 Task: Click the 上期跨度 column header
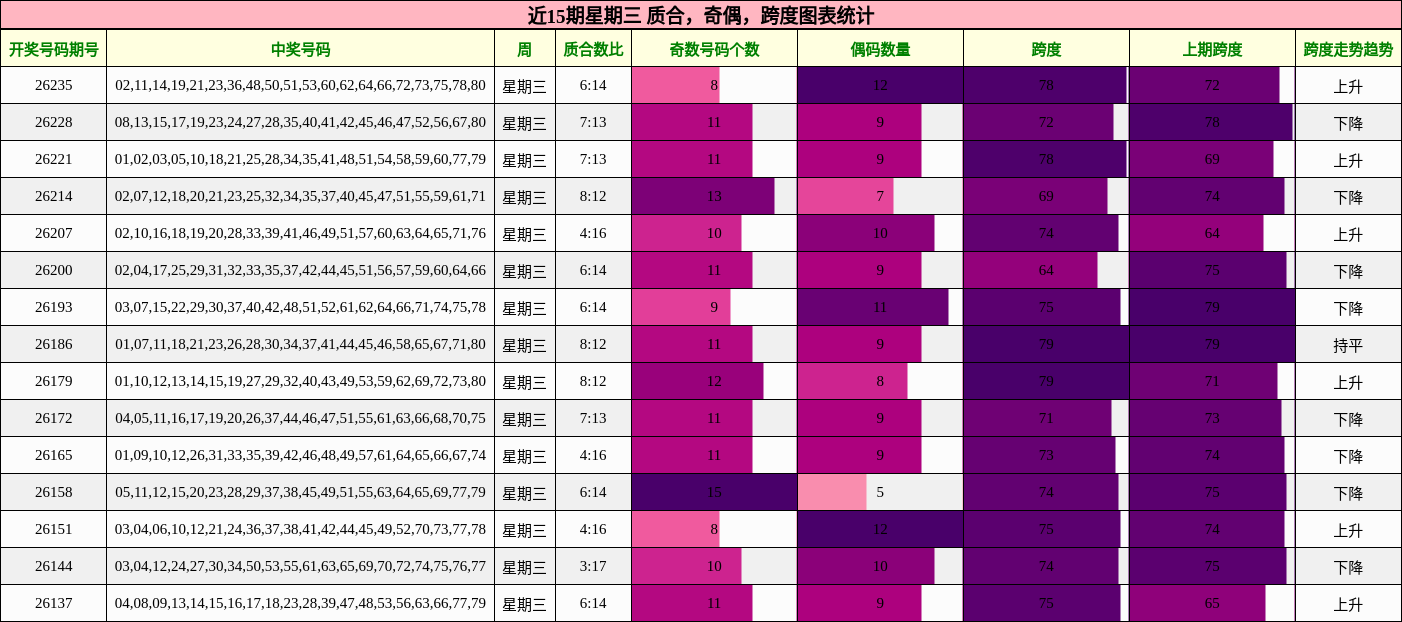(x=1212, y=48)
